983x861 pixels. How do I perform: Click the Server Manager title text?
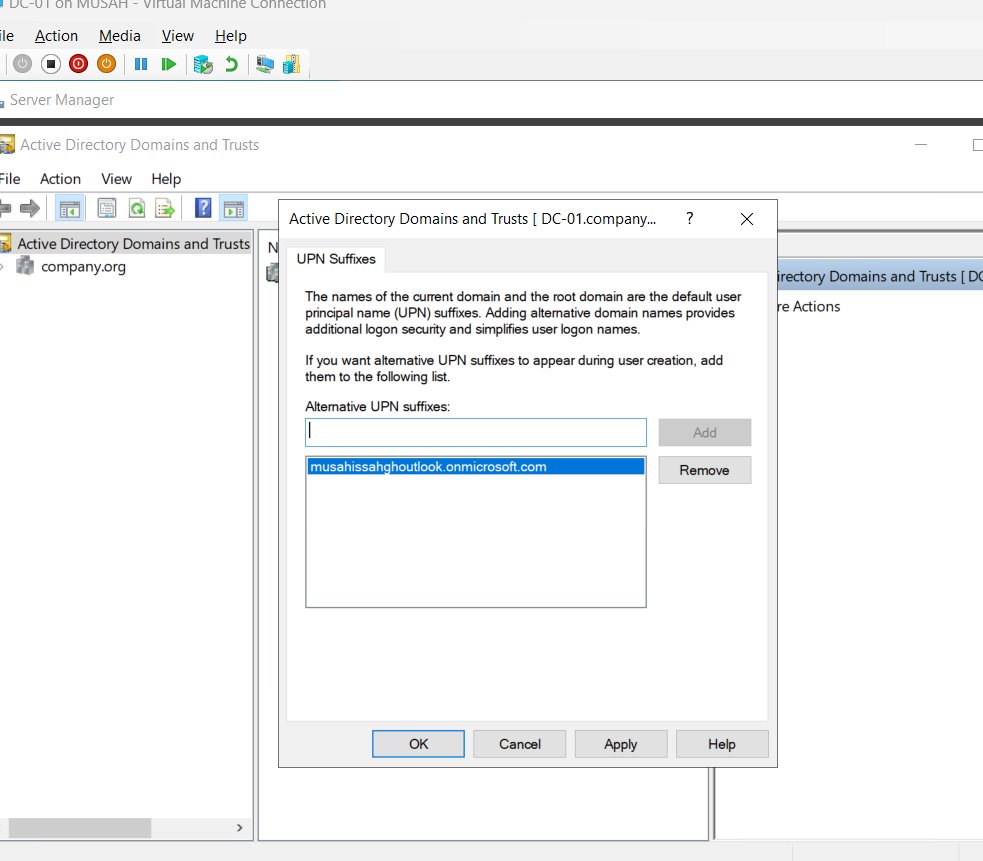coord(62,100)
